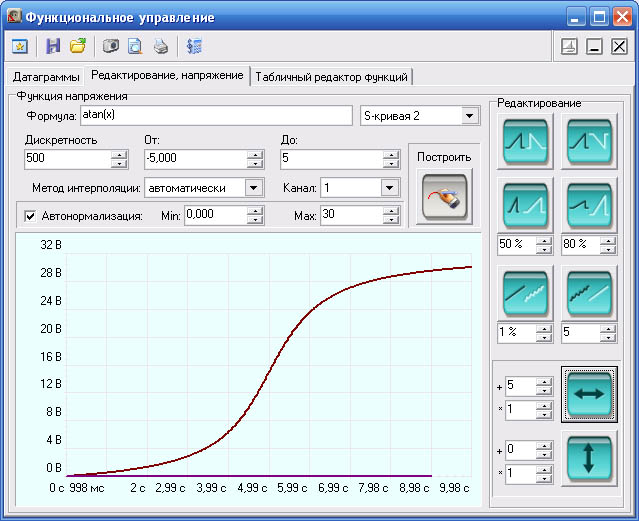Open the Табличный редактор функций tab
Screen dimensions: 639x521
click(332, 77)
